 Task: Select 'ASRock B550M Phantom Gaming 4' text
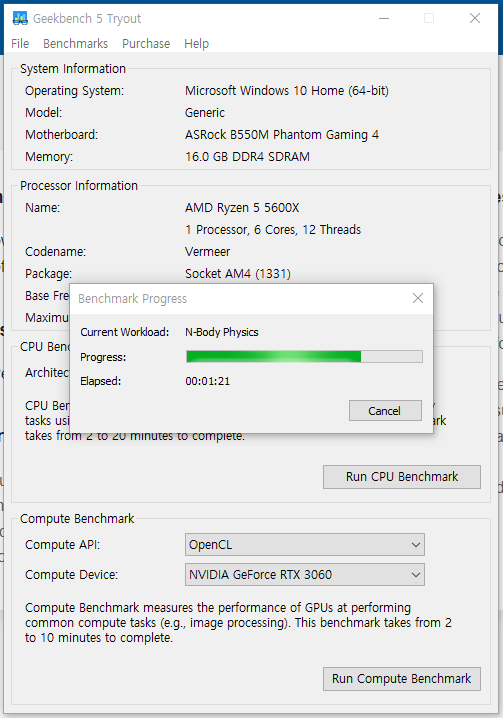point(282,135)
